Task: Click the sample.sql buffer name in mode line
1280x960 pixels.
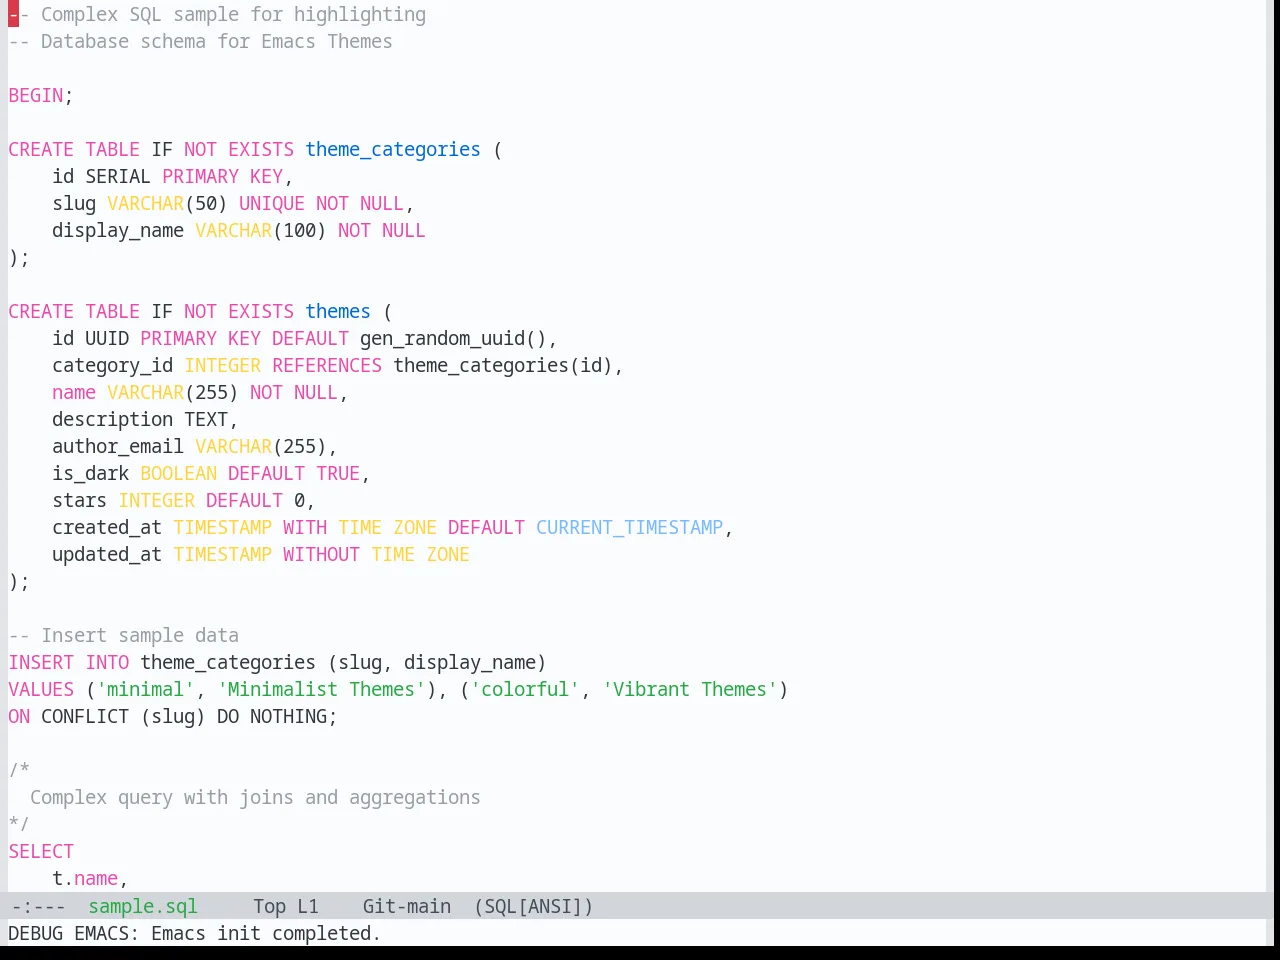Action: pyautogui.click(x=143, y=906)
